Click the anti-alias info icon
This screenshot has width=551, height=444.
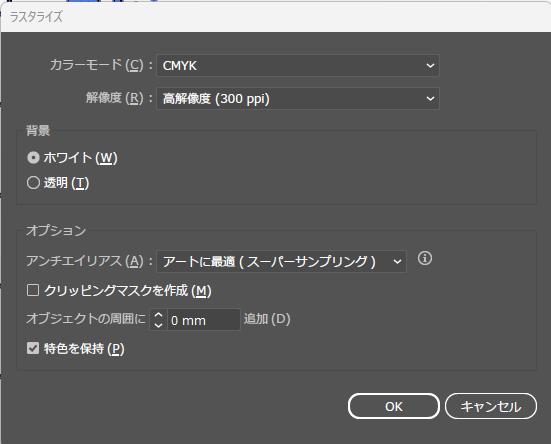(425, 259)
